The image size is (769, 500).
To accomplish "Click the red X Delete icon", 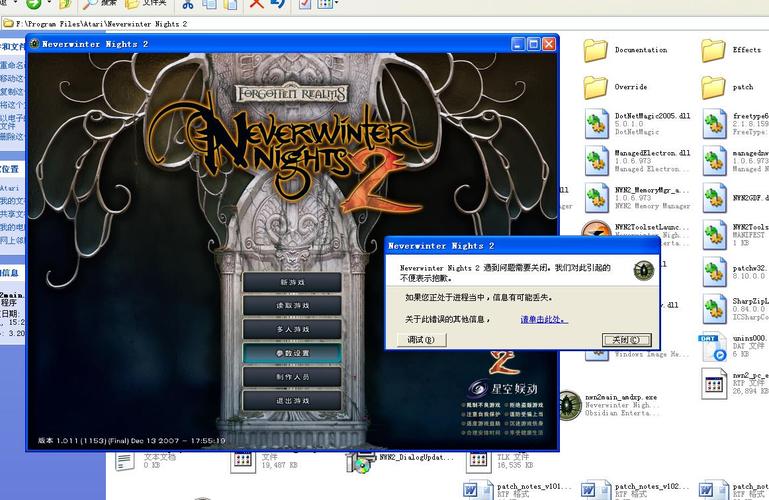I will click(x=256, y=4).
